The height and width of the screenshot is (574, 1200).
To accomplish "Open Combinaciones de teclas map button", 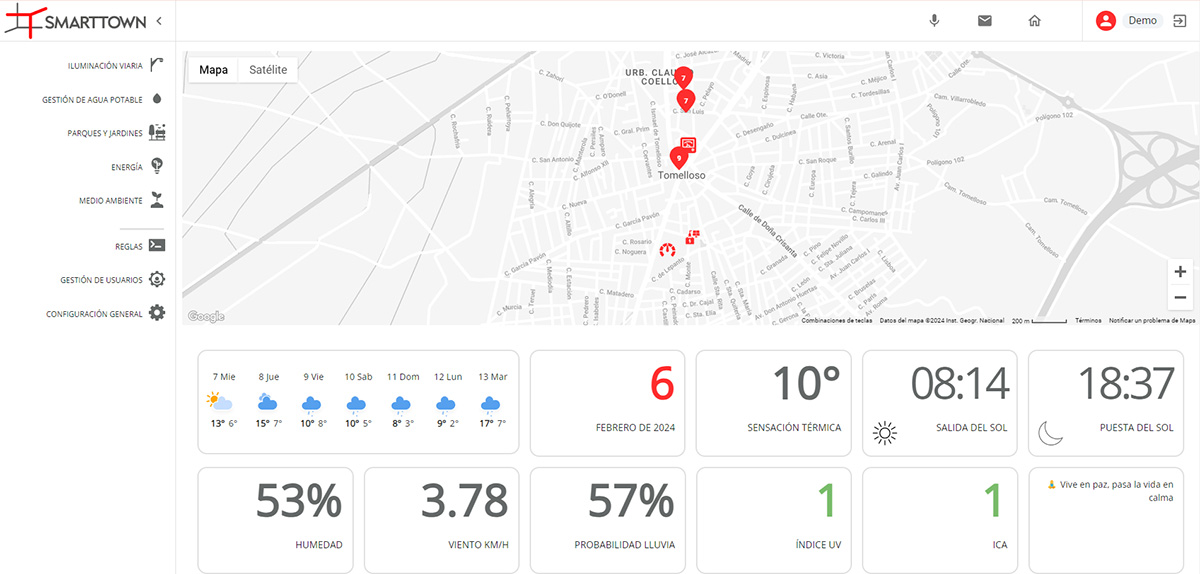I will 837,320.
